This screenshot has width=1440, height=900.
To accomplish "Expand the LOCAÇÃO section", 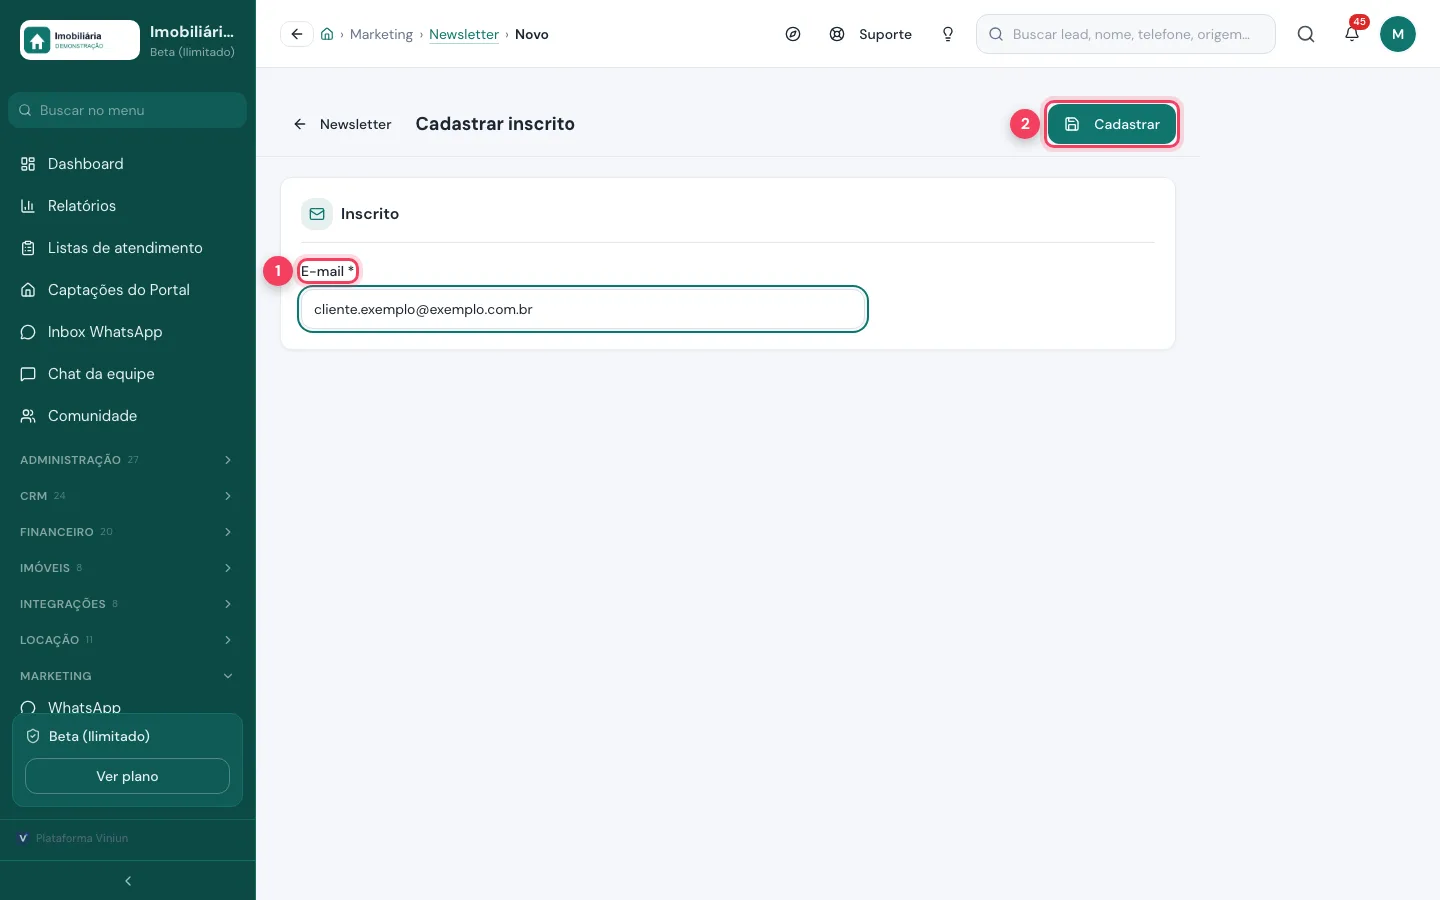I will 127,640.
